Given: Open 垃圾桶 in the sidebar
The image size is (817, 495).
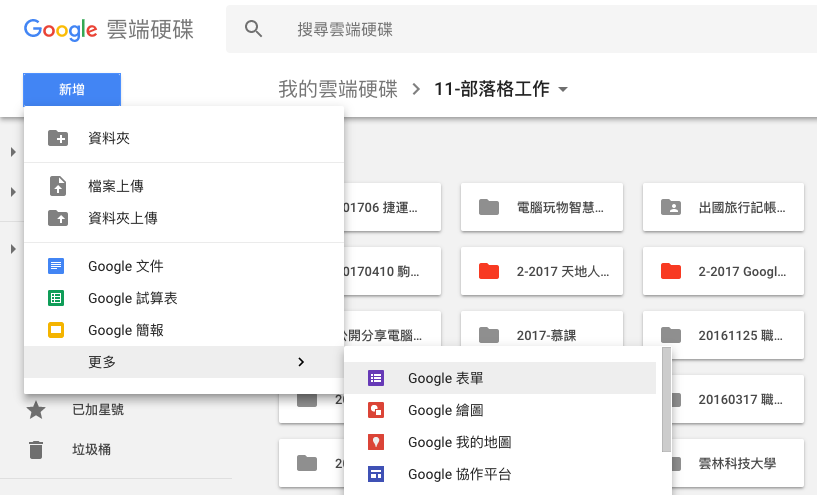Looking at the screenshot, I should (x=92, y=450).
